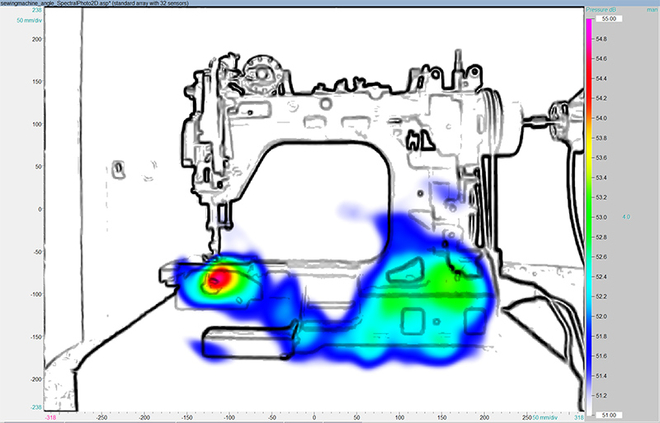Click the '50 mm/div' label on horizontal axis
This screenshot has height=423, width=660.
546,416
